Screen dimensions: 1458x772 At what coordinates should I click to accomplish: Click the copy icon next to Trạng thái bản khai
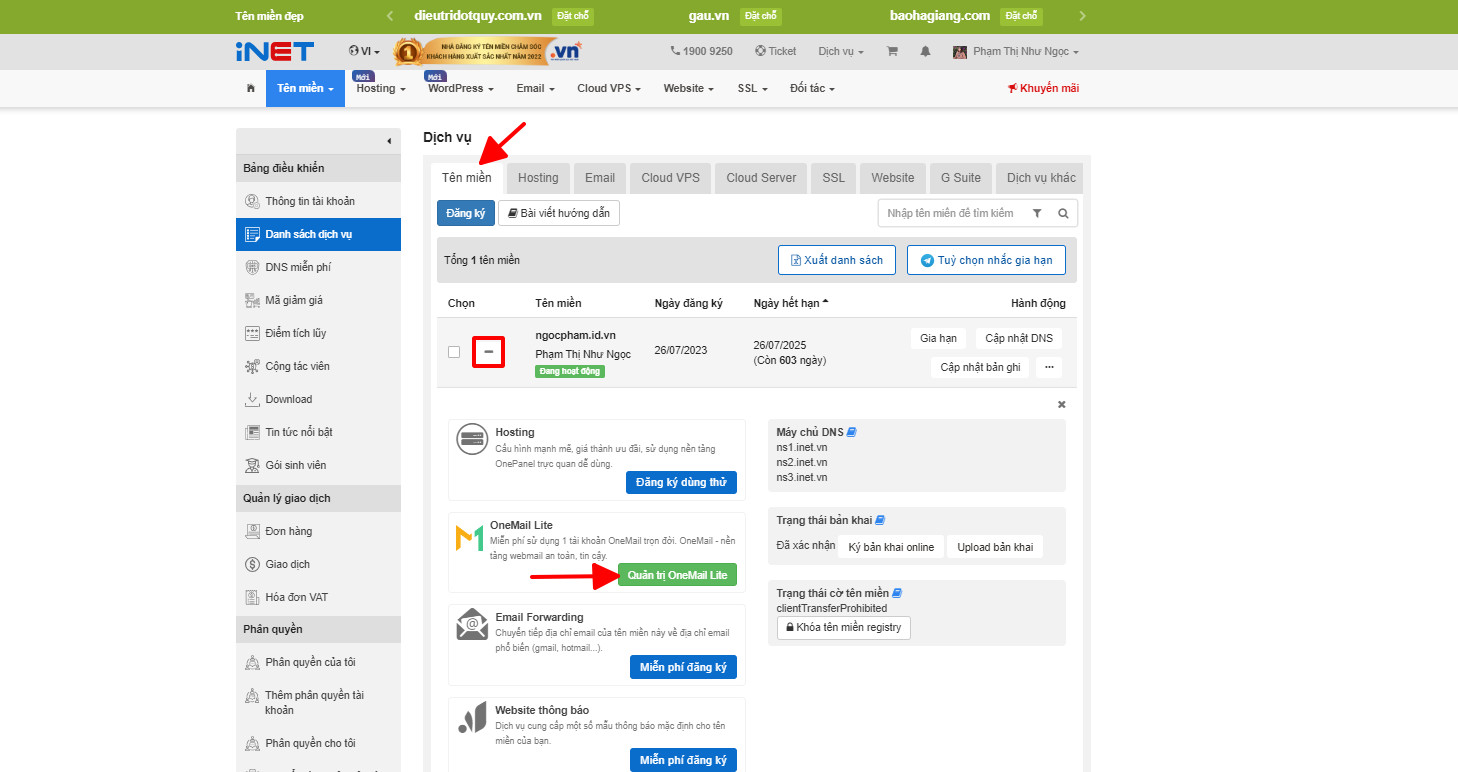[880, 519]
